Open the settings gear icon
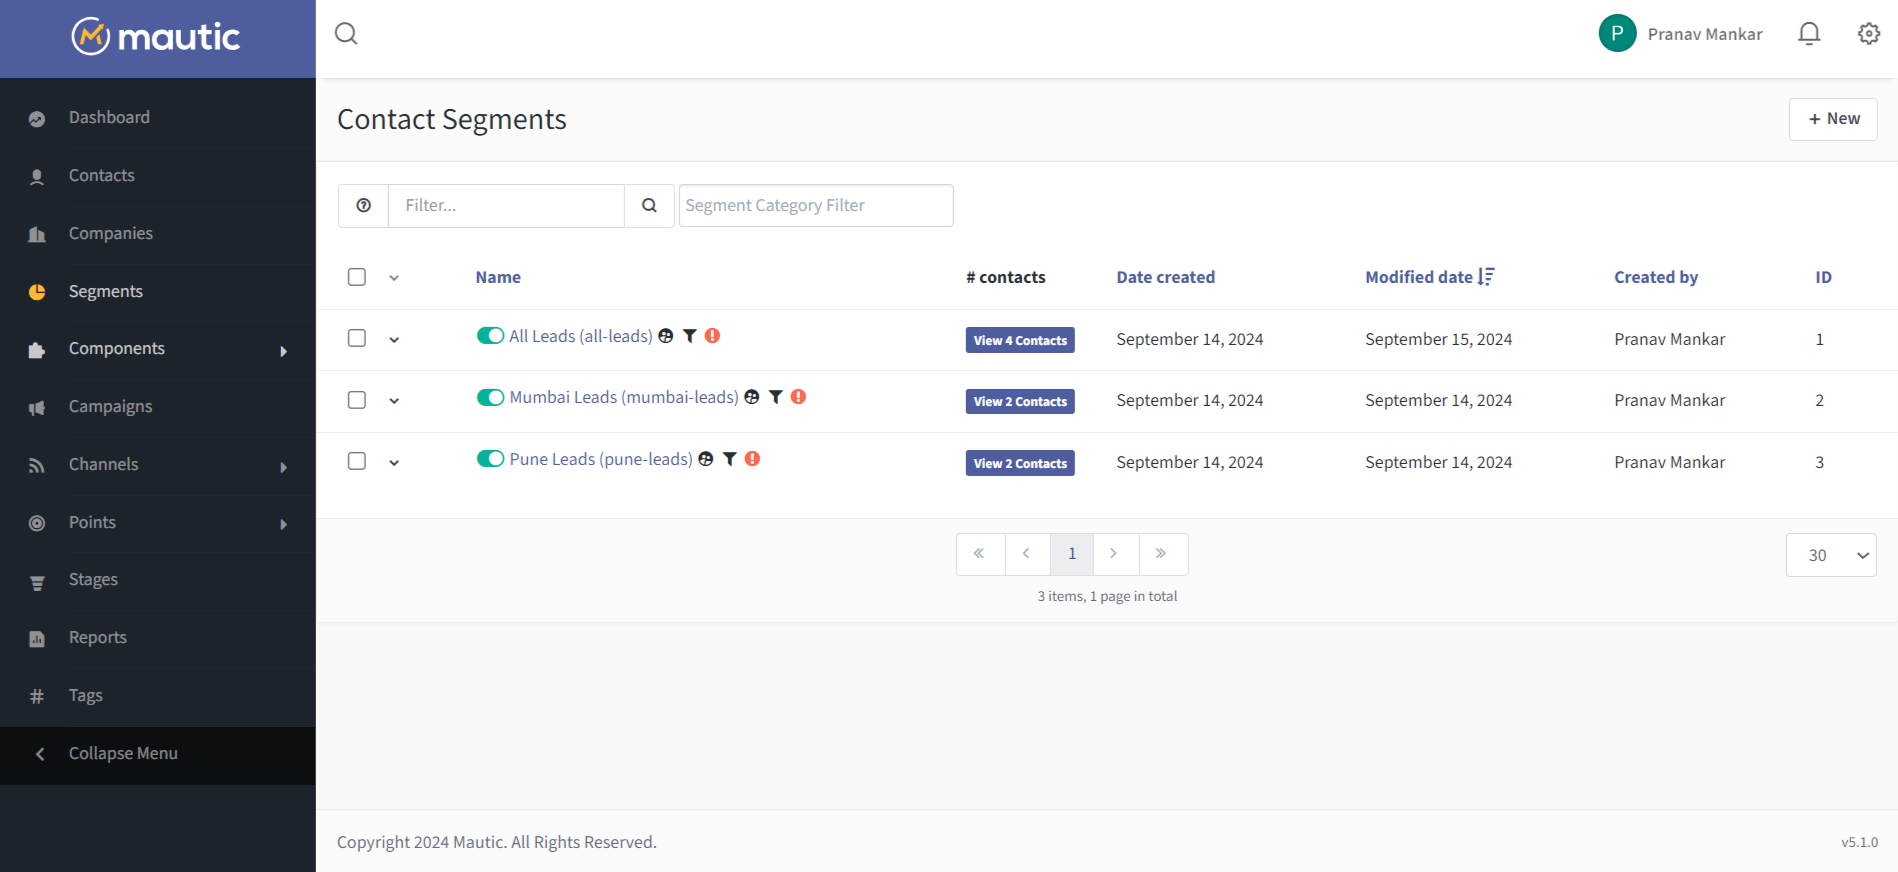The height and width of the screenshot is (872, 1898). [x=1868, y=34]
